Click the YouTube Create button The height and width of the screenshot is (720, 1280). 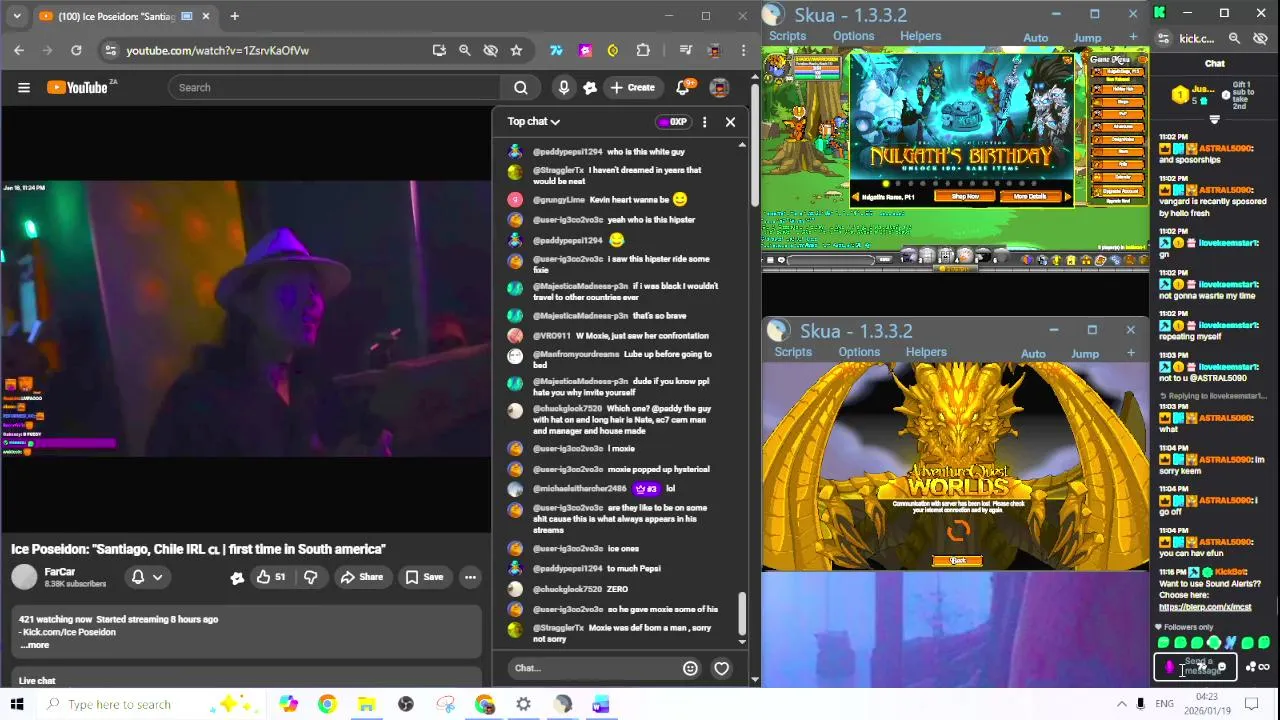pos(632,87)
